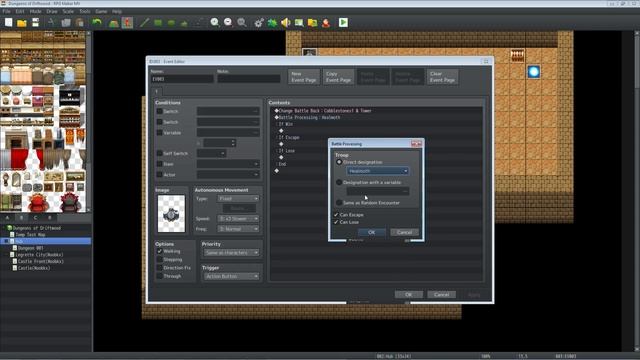Image resolution: width=640 pixels, height=360 pixels.
Task: Enable the Variable condition checkbox
Action: 160,133
